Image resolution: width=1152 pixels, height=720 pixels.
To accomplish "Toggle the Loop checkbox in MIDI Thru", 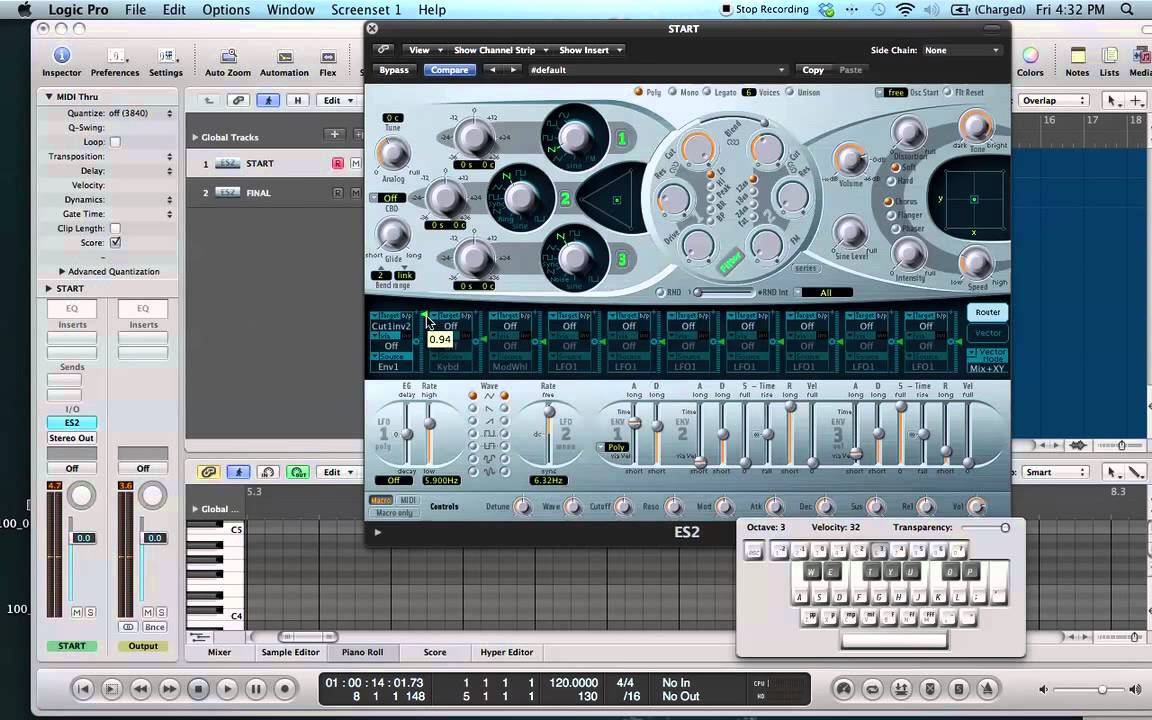I will pyautogui.click(x=115, y=142).
